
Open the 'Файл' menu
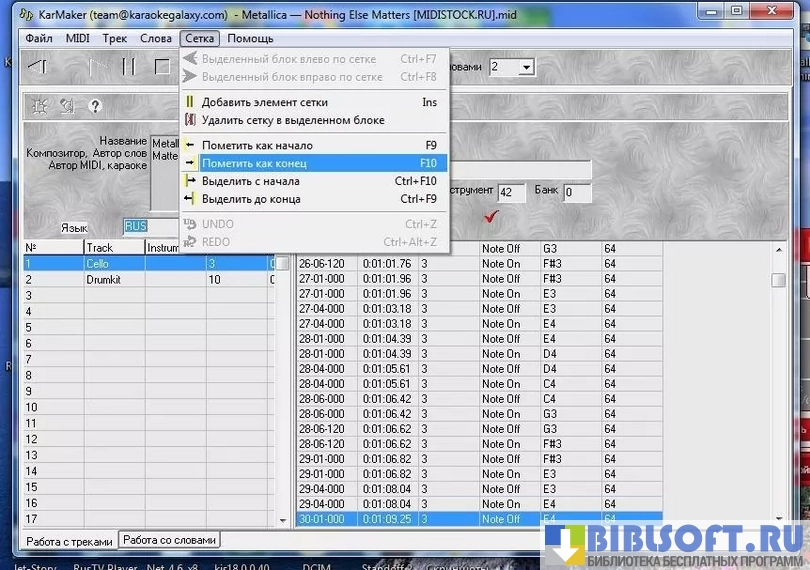coord(39,38)
